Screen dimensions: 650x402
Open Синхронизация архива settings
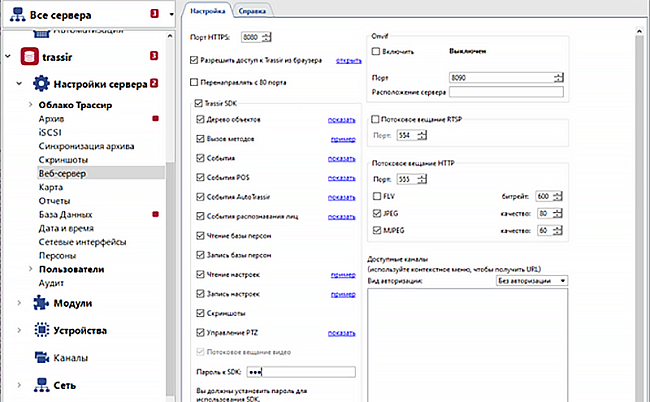pos(86,146)
